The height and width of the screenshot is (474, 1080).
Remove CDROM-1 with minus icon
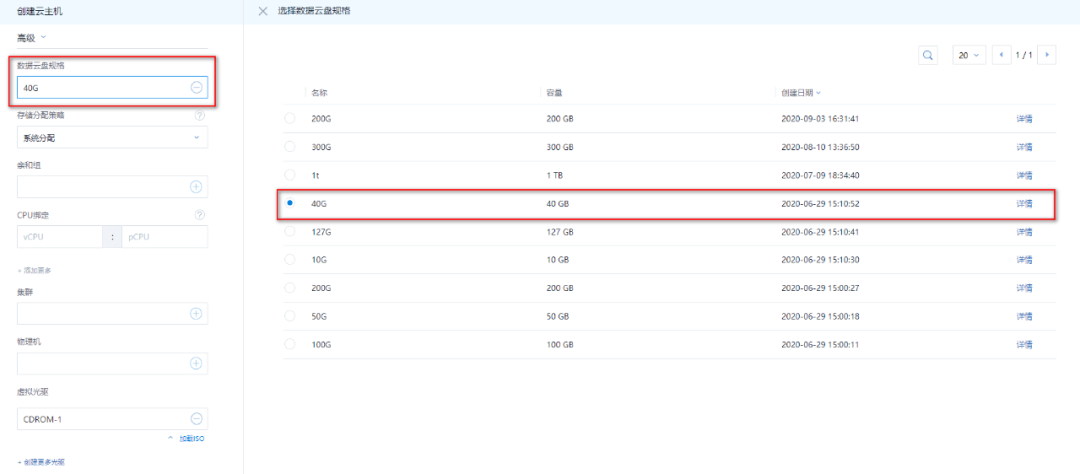coord(196,419)
